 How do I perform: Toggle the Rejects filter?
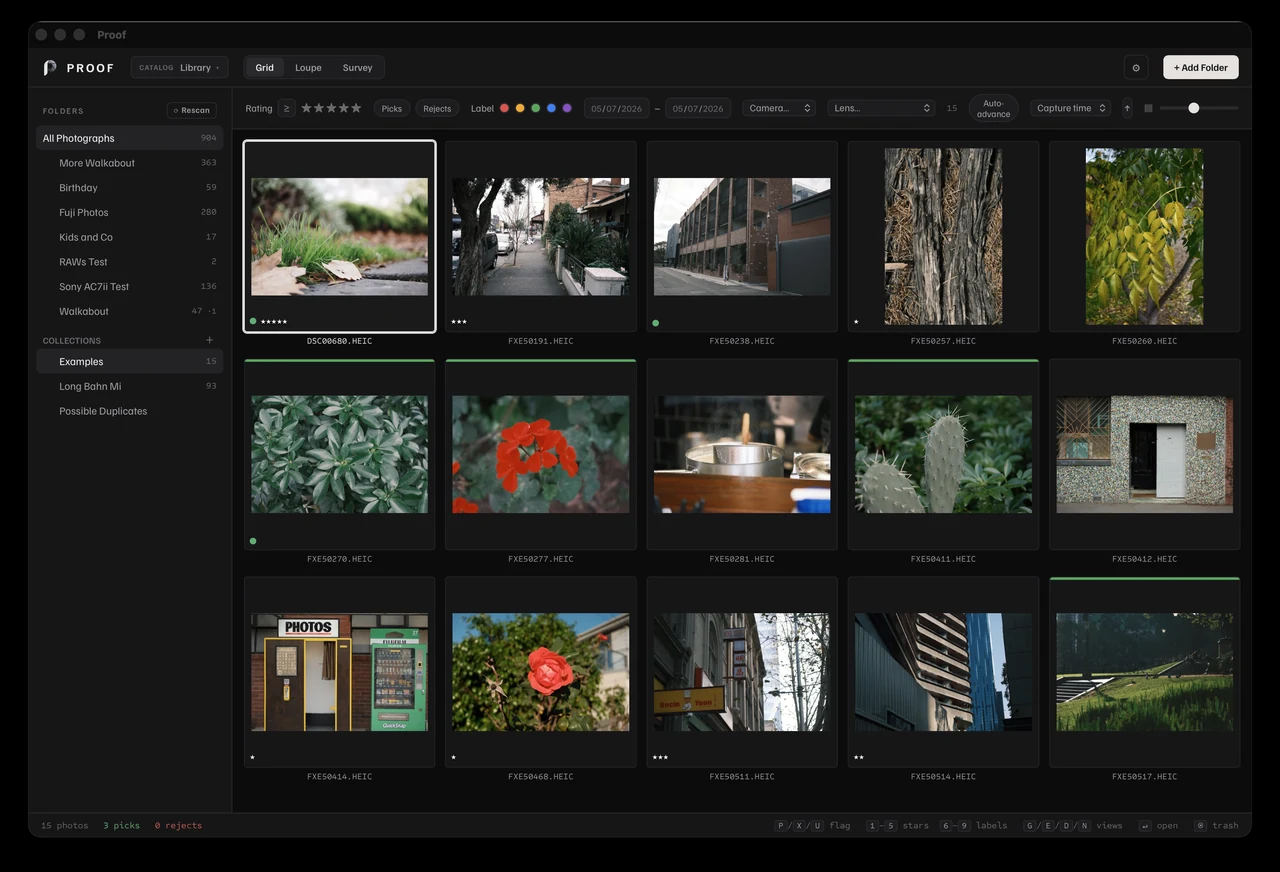click(x=437, y=108)
